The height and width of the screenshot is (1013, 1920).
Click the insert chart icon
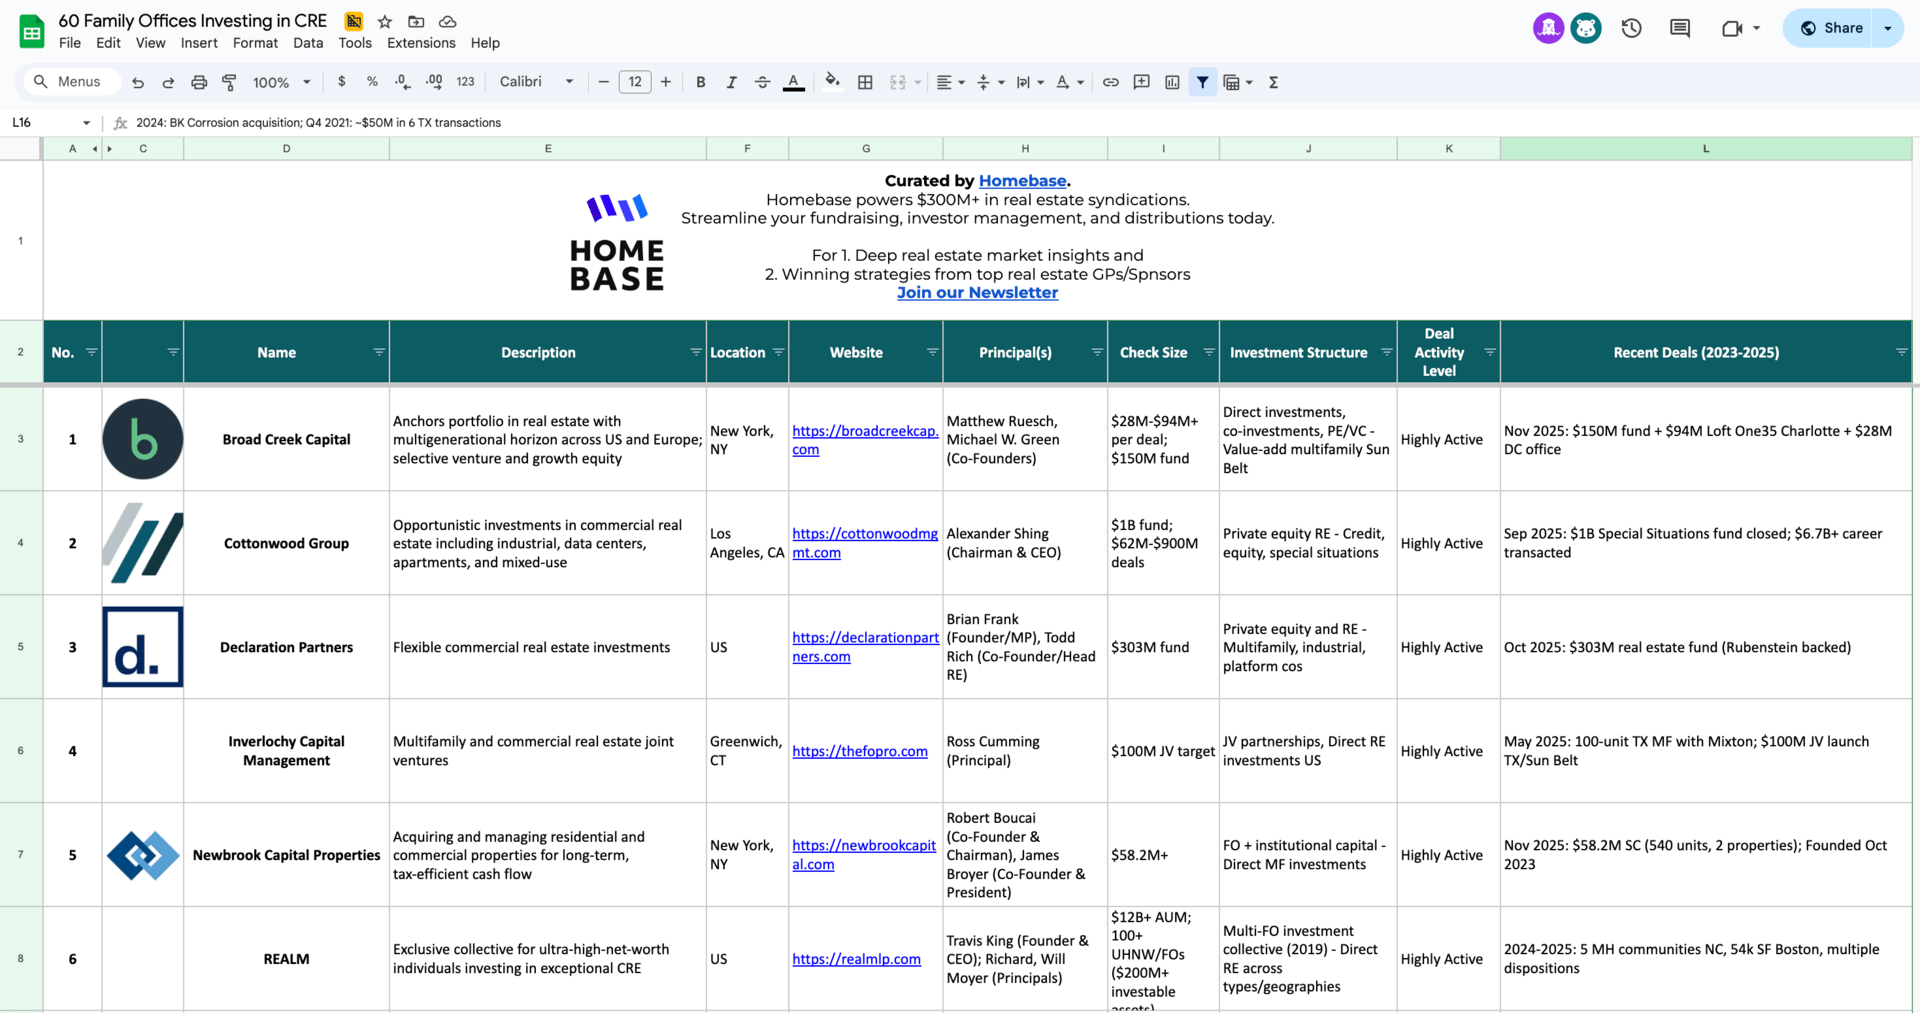click(x=1172, y=82)
